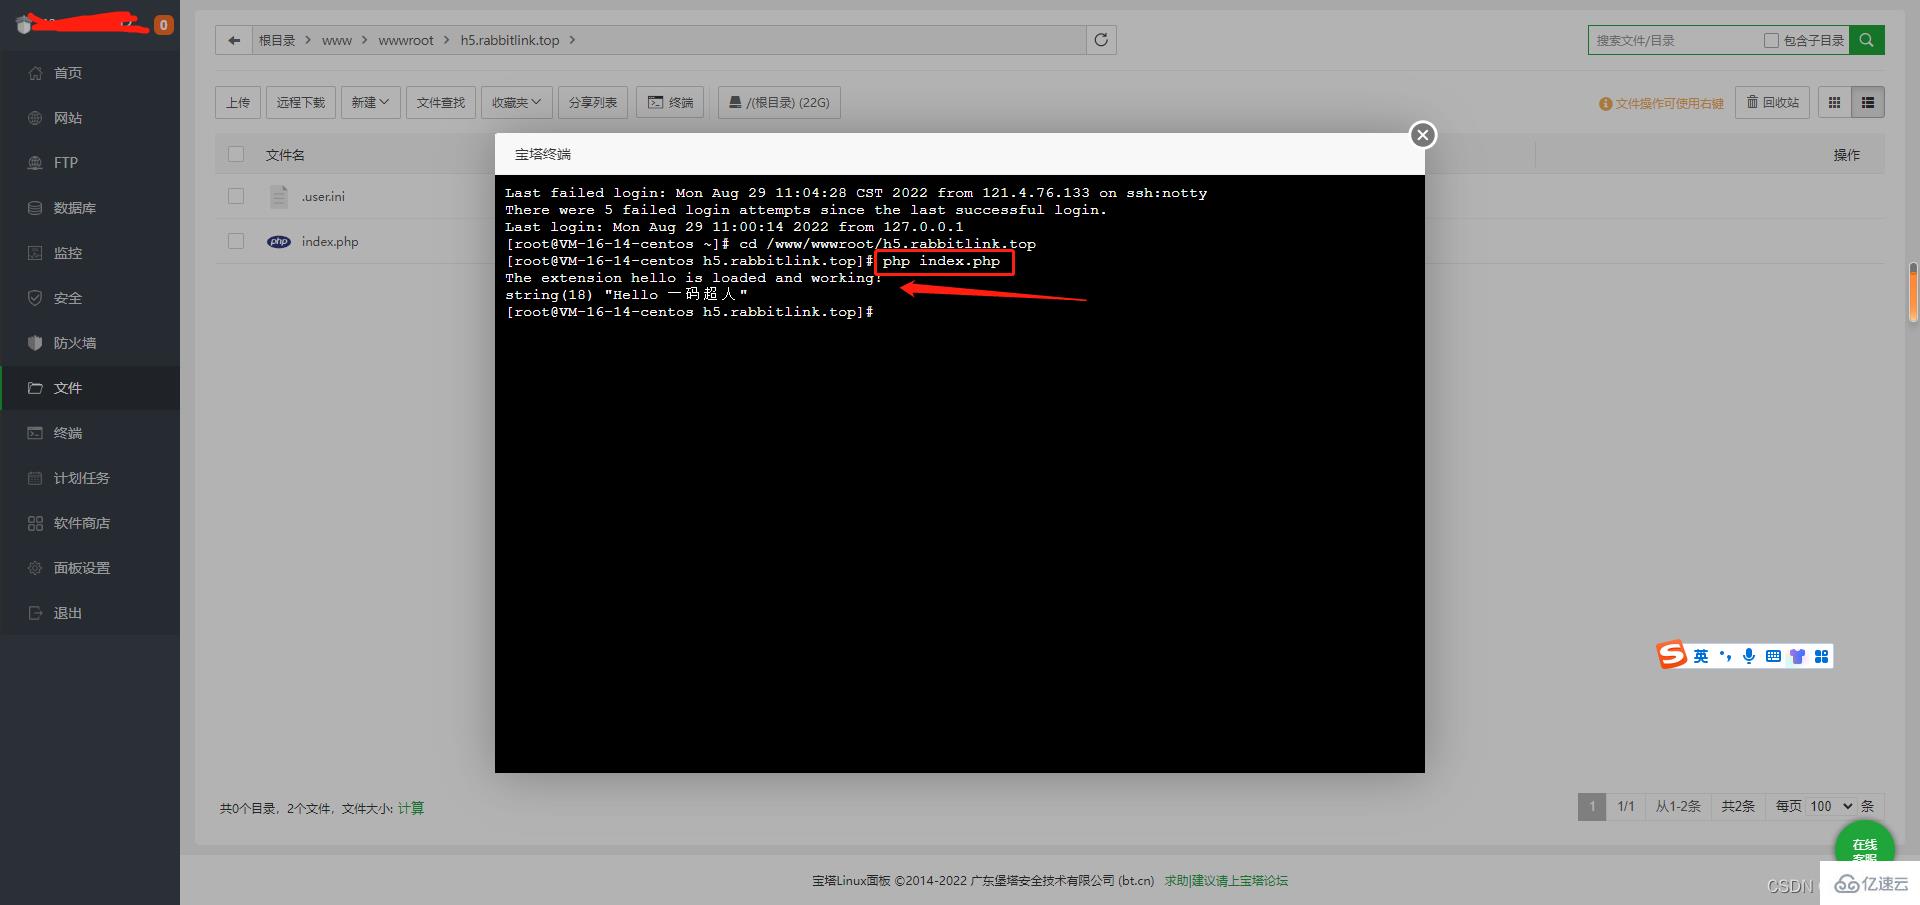
Task: Click the /(根目录) (22G) disk button
Action: 779,102
